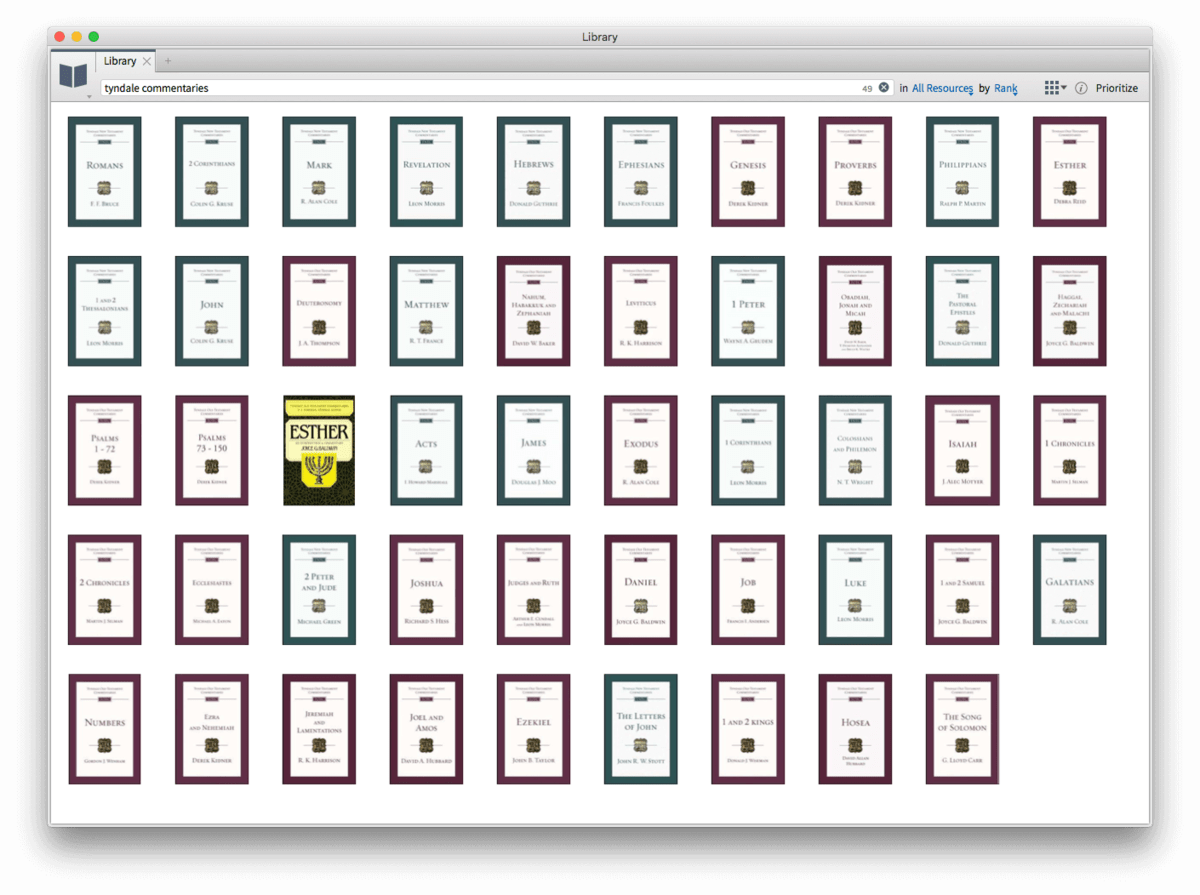This screenshot has height=895, width=1200.
Task: Click in the tyndale commentaries search field
Action: pyautogui.click(x=480, y=88)
